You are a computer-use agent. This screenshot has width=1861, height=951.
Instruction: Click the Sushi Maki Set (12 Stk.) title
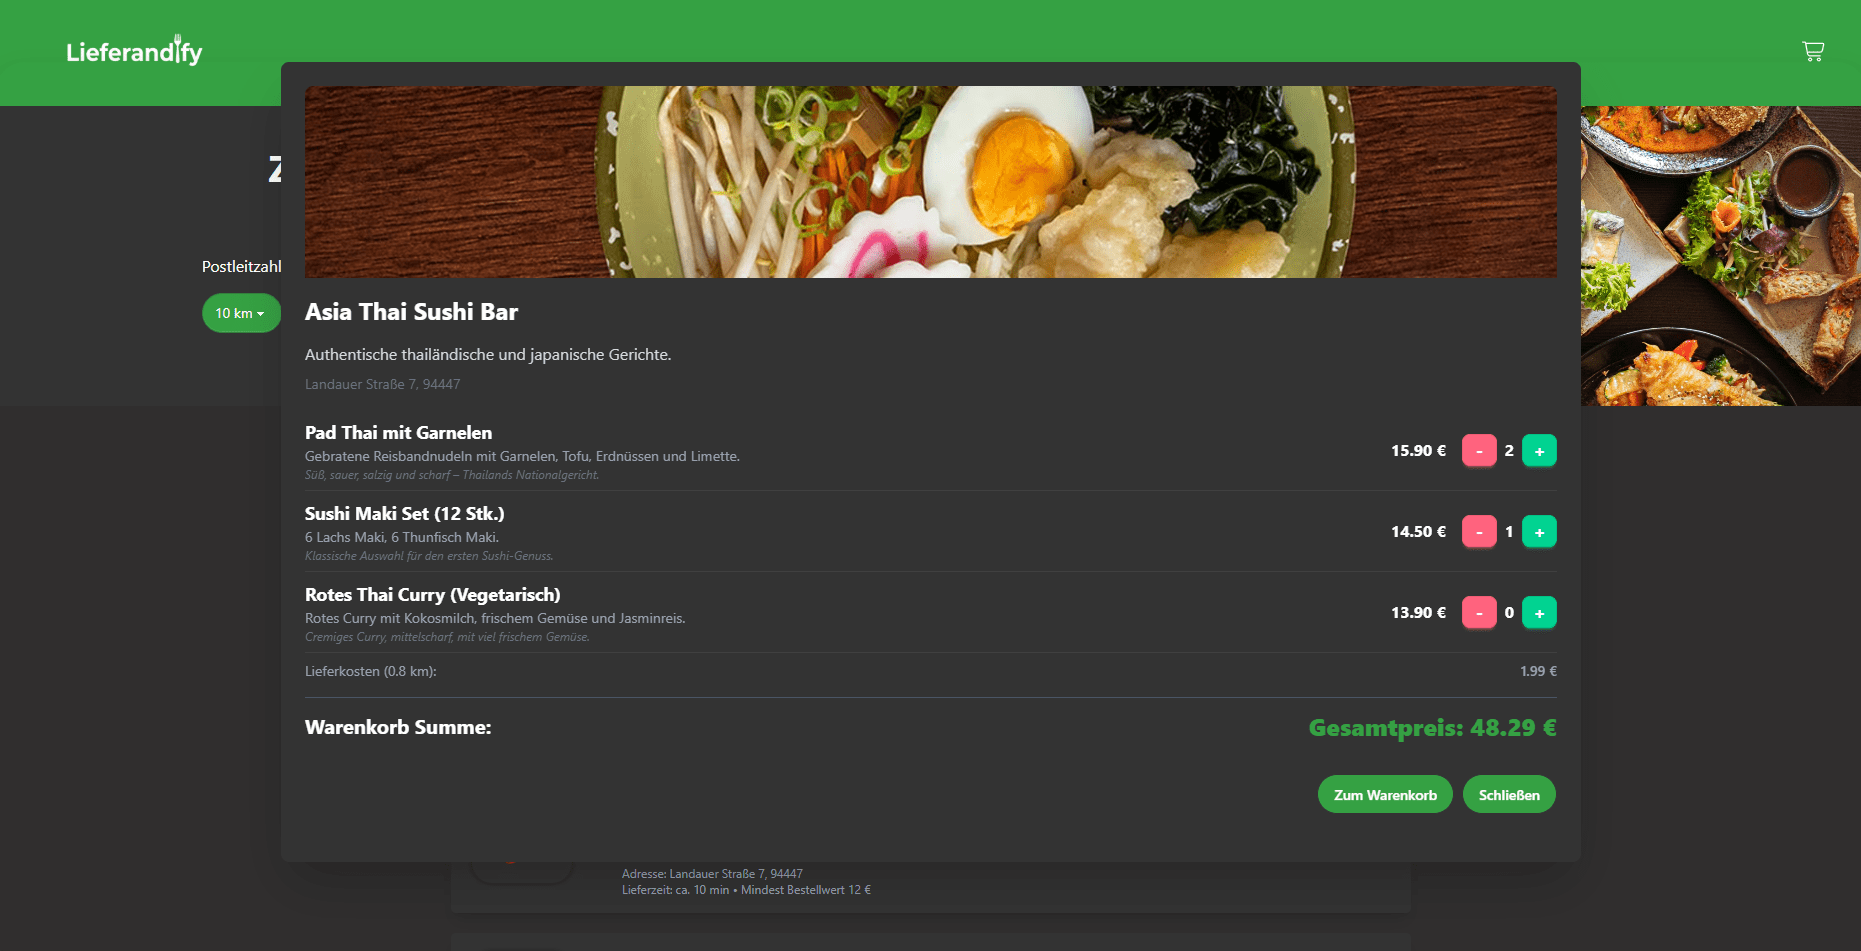(x=404, y=514)
